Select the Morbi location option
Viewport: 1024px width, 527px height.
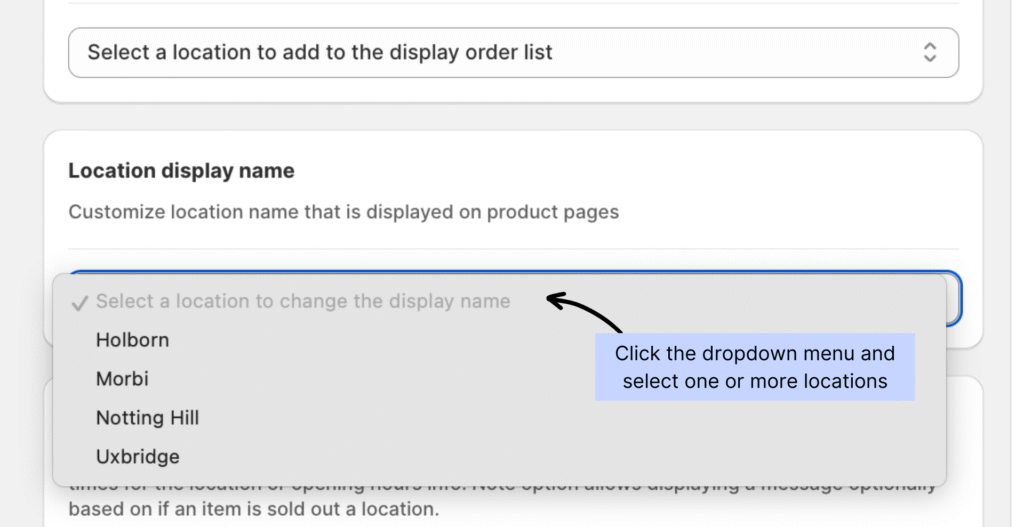coord(122,379)
